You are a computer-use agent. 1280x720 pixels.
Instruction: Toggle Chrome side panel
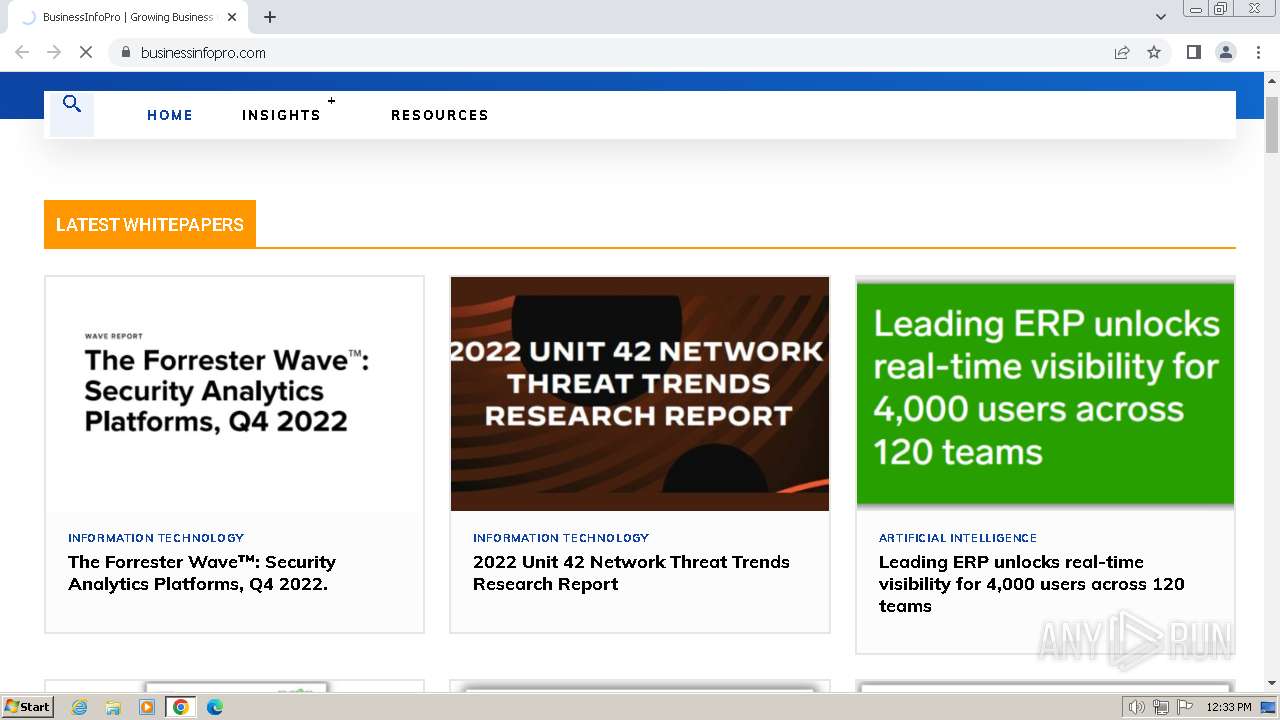point(1193,52)
